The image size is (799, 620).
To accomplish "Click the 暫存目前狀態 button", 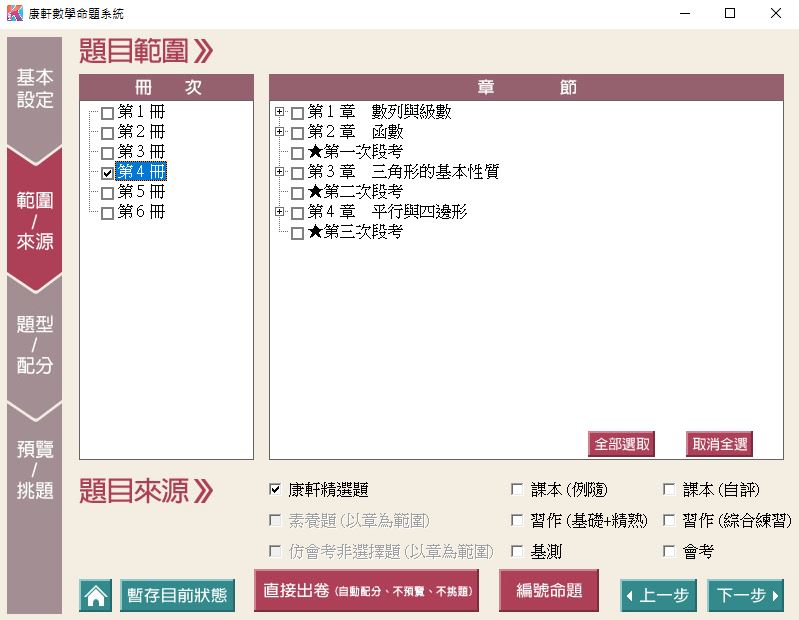I will (x=178, y=596).
